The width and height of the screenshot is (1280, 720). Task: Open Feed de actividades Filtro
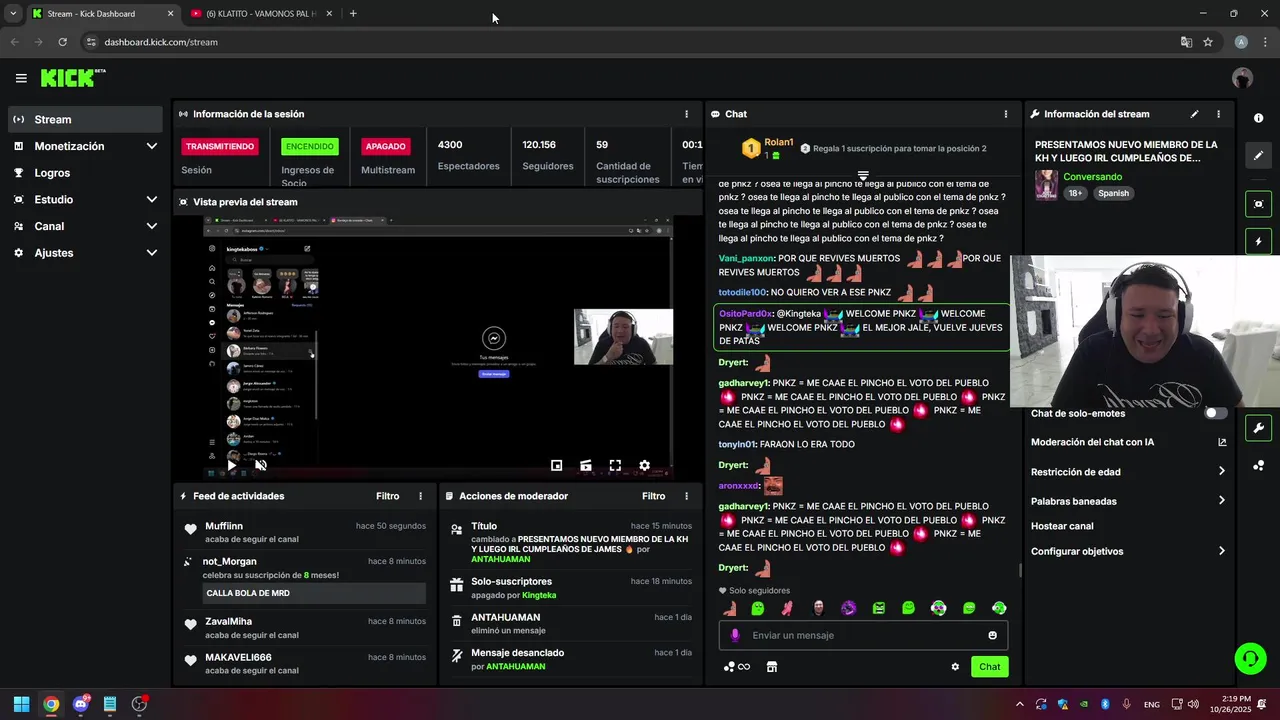pyautogui.click(x=387, y=496)
